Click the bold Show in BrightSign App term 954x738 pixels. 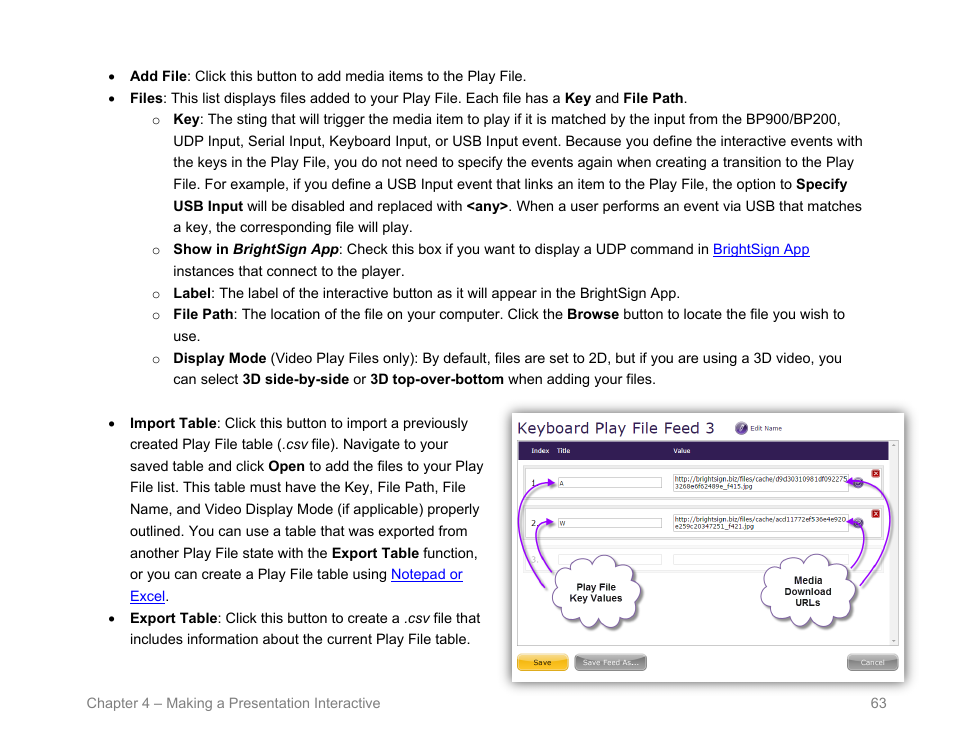click(x=256, y=249)
